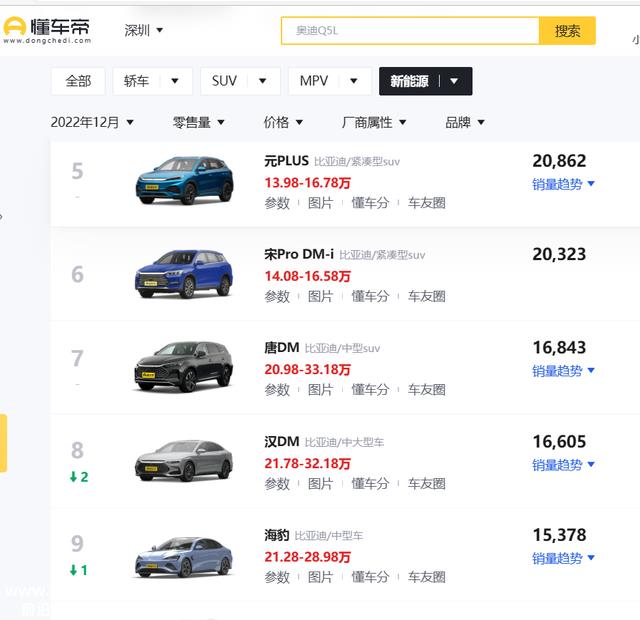Image resolution: width=640 pixels, height=620 pixels.
Task: Expand the SUV sub-type arrow
Action: coord(262,81)
